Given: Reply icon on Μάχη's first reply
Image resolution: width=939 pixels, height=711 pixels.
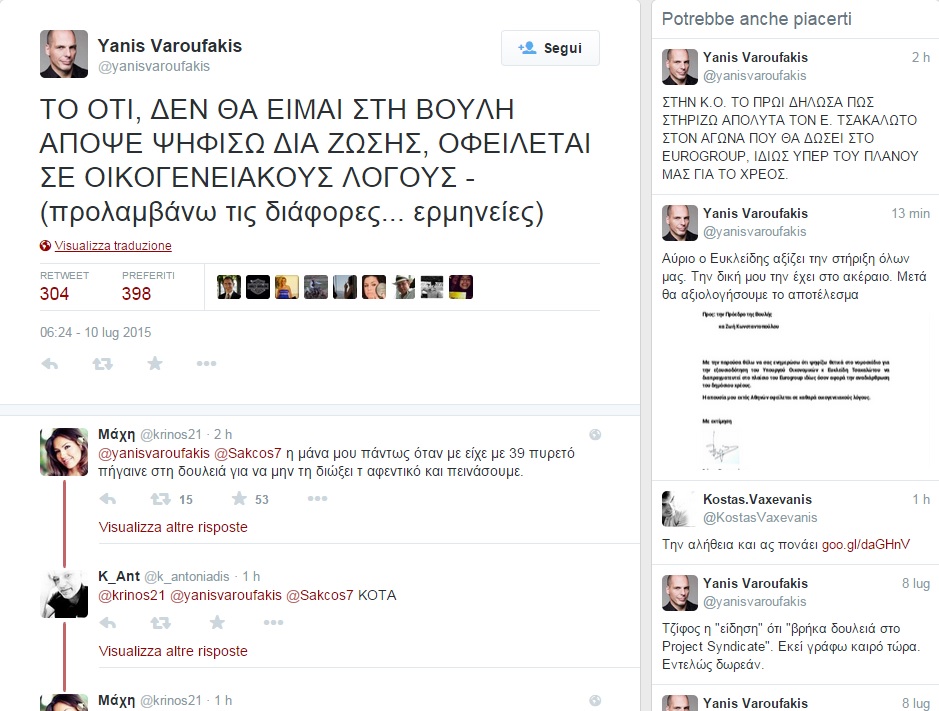Looking at the screenshot, I should coord(108,499).
